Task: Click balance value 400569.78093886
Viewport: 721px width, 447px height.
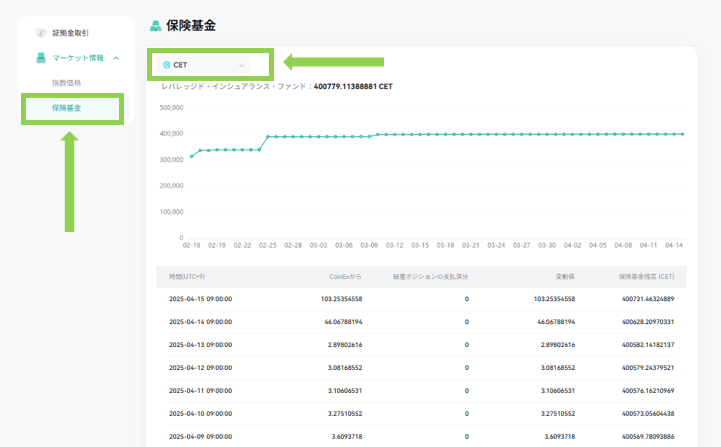Action: point(648,437)
